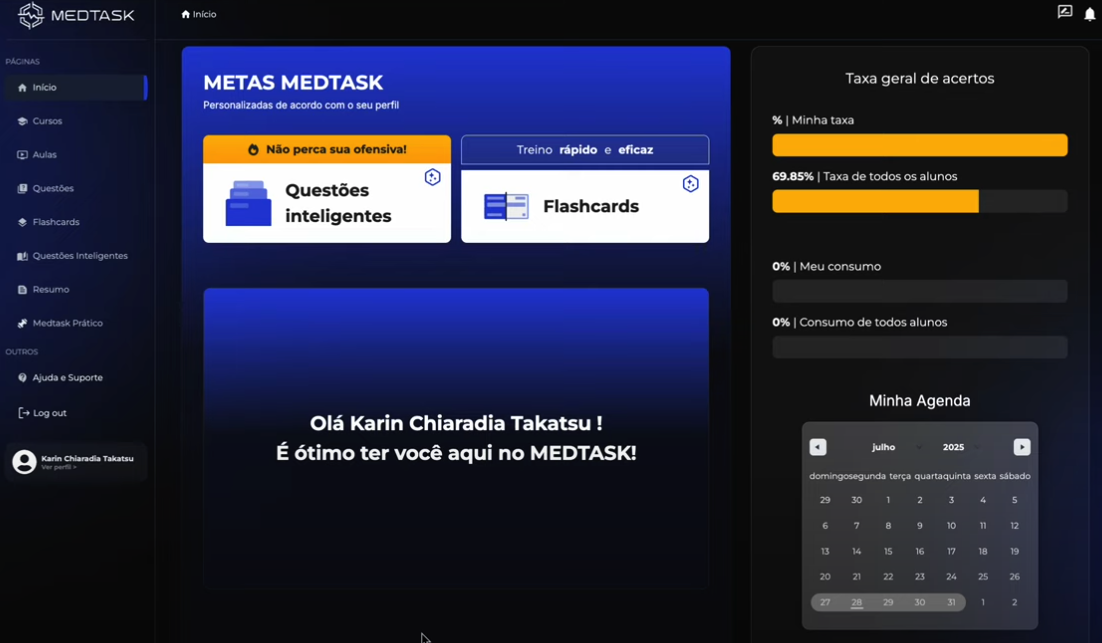Click Ver perfil under user name
The height and width of the screenshot is (643, 1102).
tap(58, 467)
